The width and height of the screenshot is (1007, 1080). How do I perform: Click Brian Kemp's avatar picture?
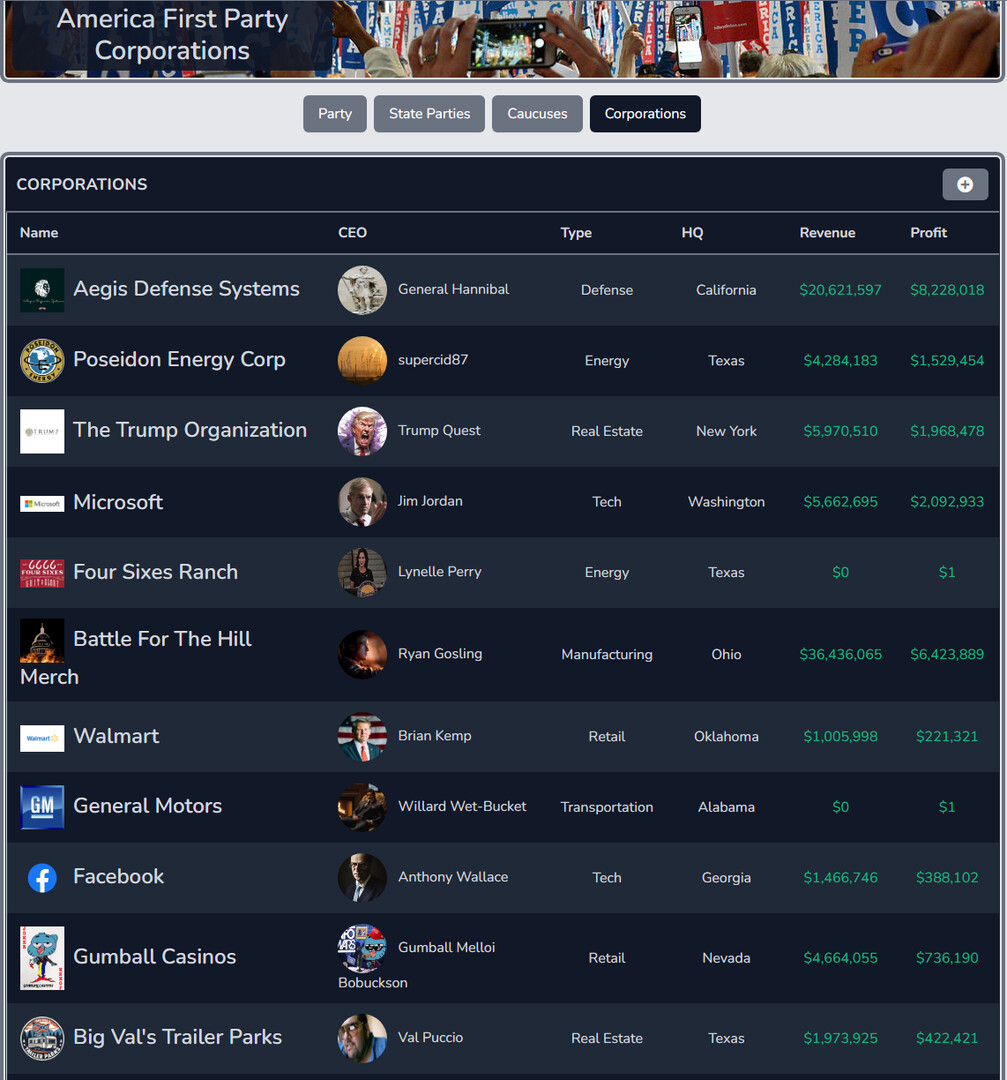pyautogui.click(x=362, y=737)
